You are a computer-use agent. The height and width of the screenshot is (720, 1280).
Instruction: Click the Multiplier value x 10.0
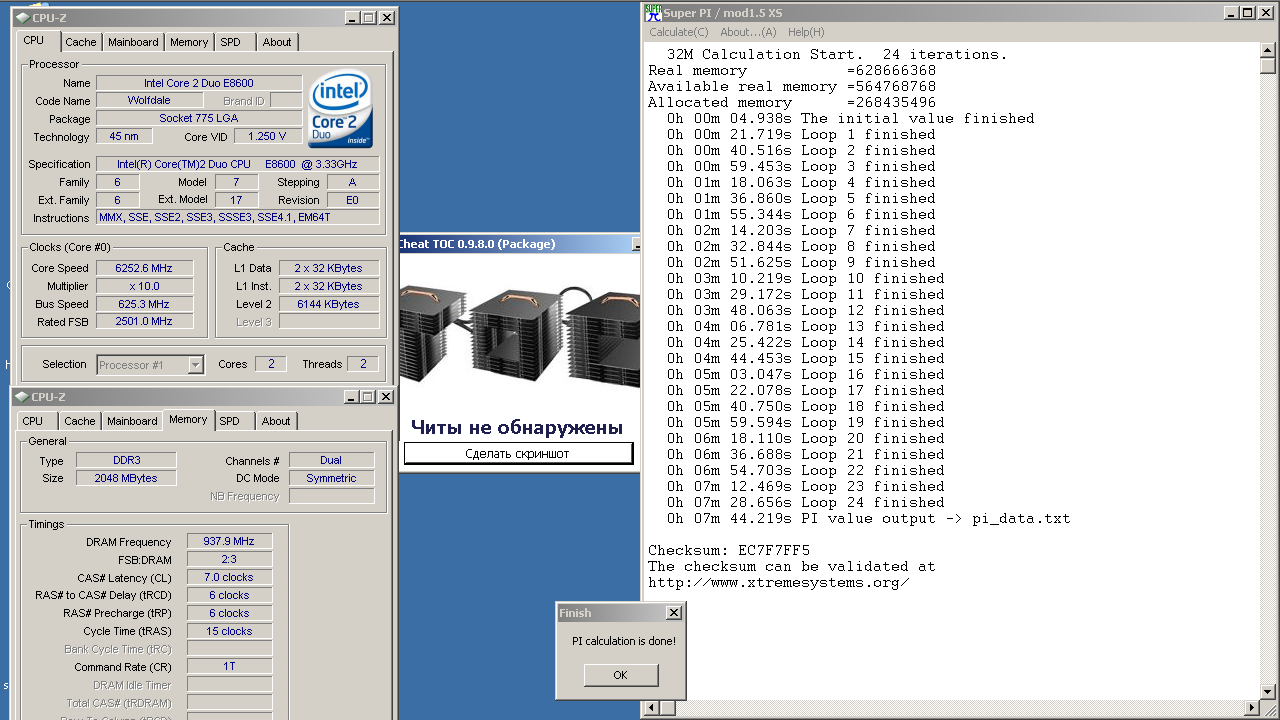point(144,286)
